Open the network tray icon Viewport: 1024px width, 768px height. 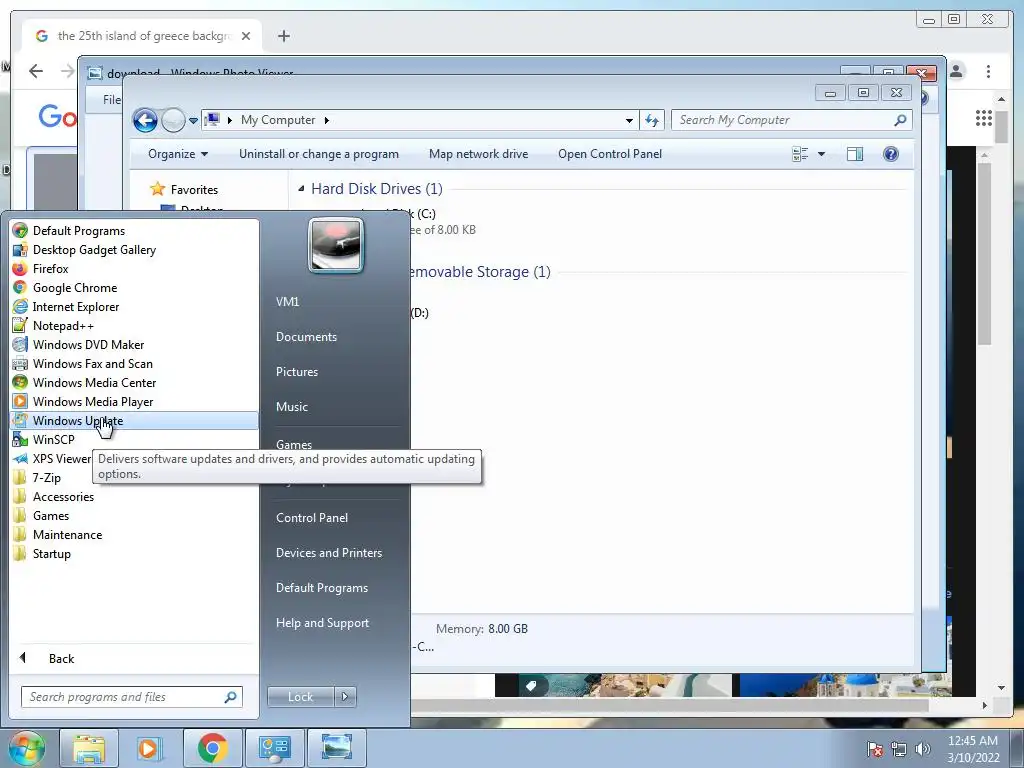899,749
